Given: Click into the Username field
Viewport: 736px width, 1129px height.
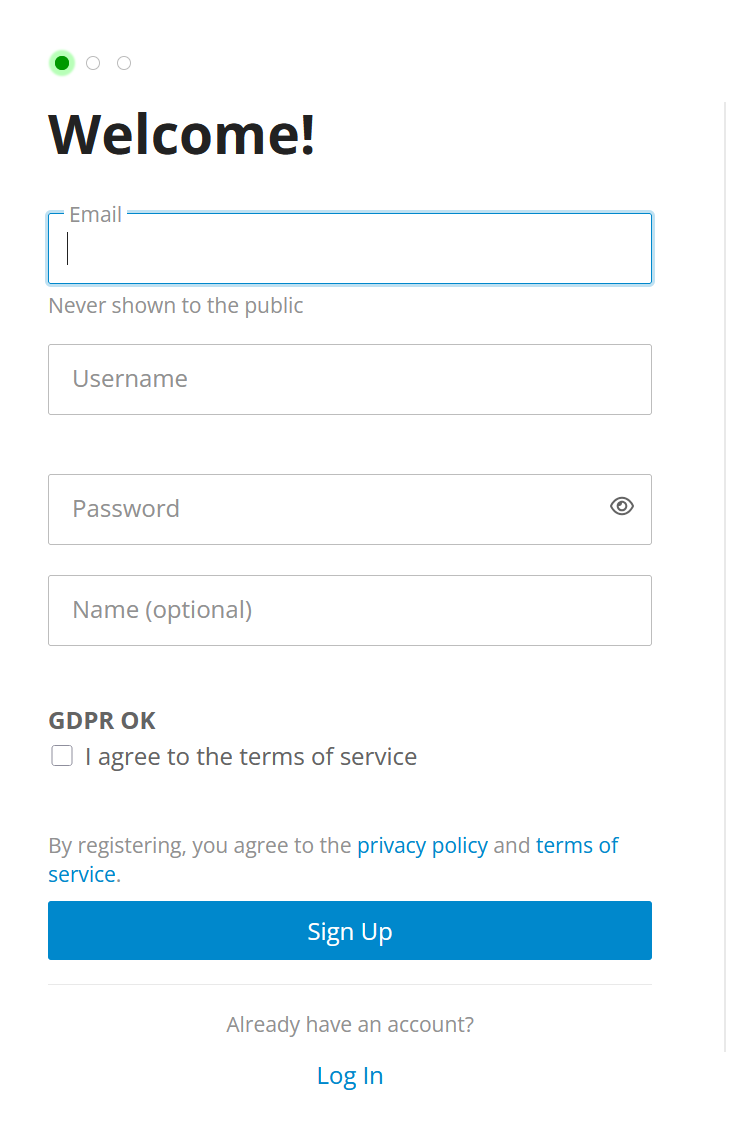Looking at the screenshot, I should click(x=350, y=379).
